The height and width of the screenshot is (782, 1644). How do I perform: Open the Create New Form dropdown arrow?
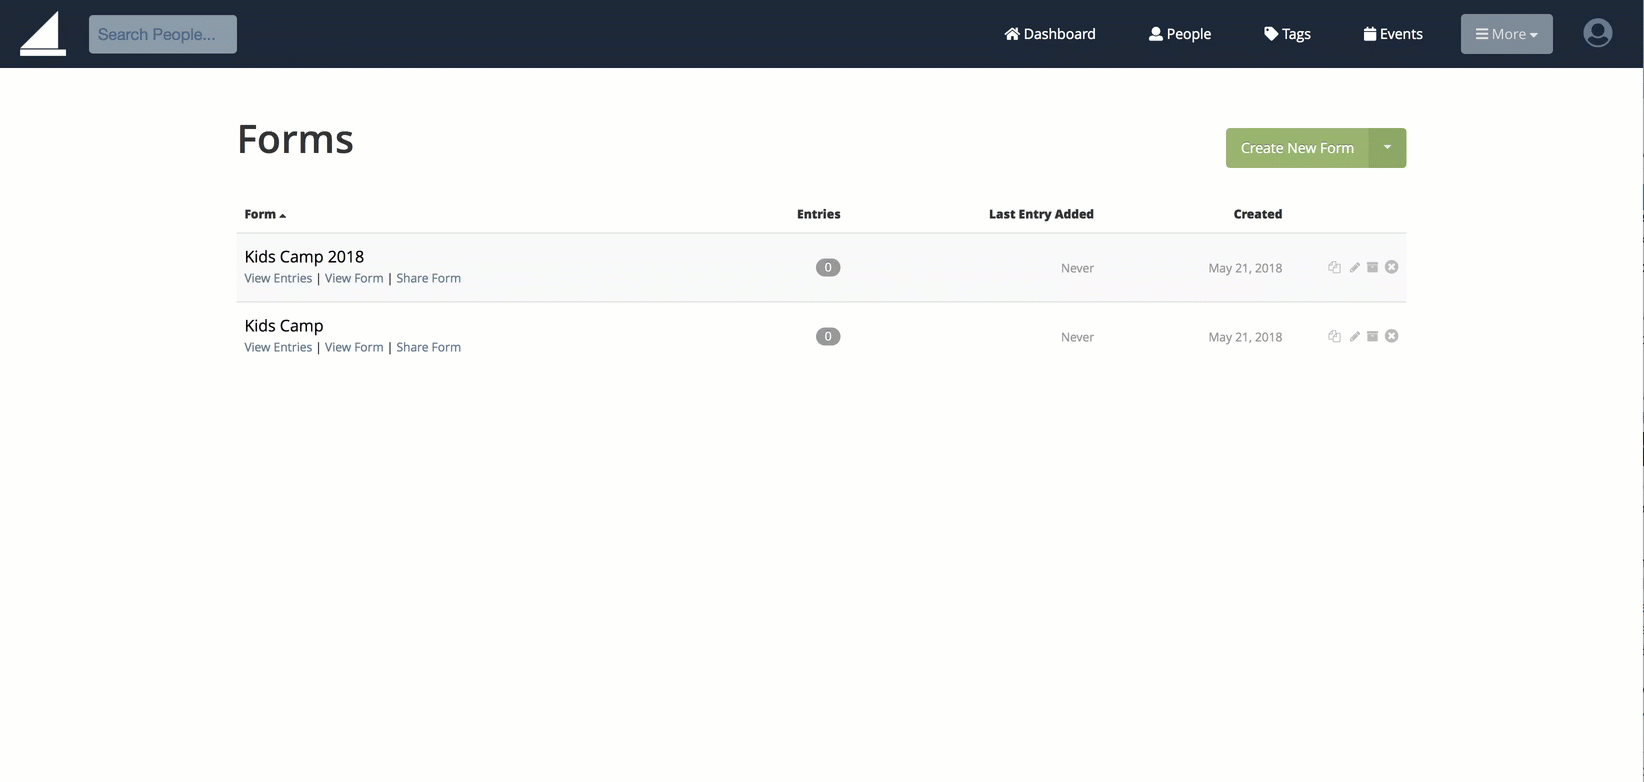point(1387,148)
